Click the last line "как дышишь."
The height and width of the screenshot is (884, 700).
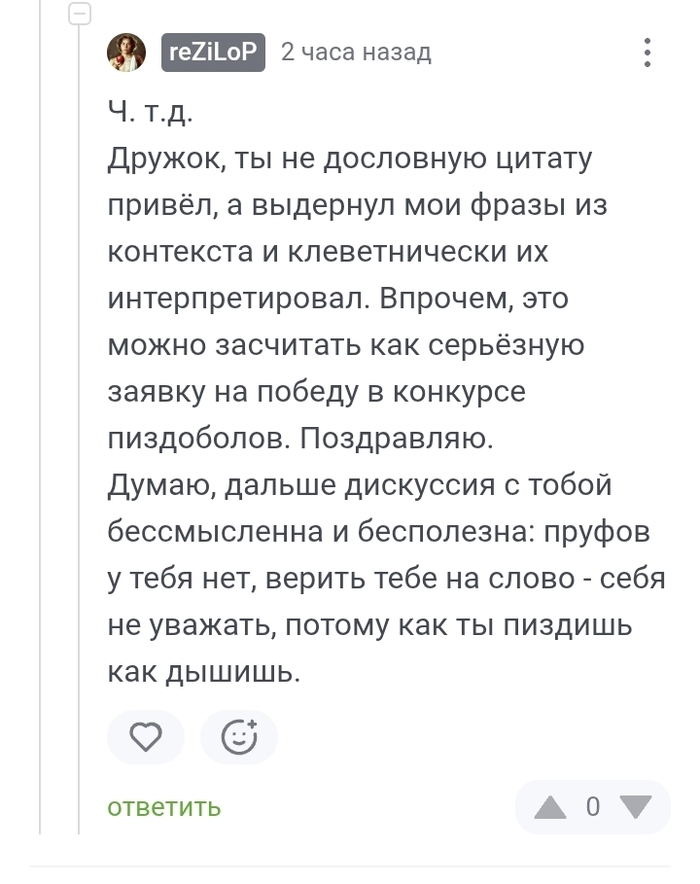204,673
